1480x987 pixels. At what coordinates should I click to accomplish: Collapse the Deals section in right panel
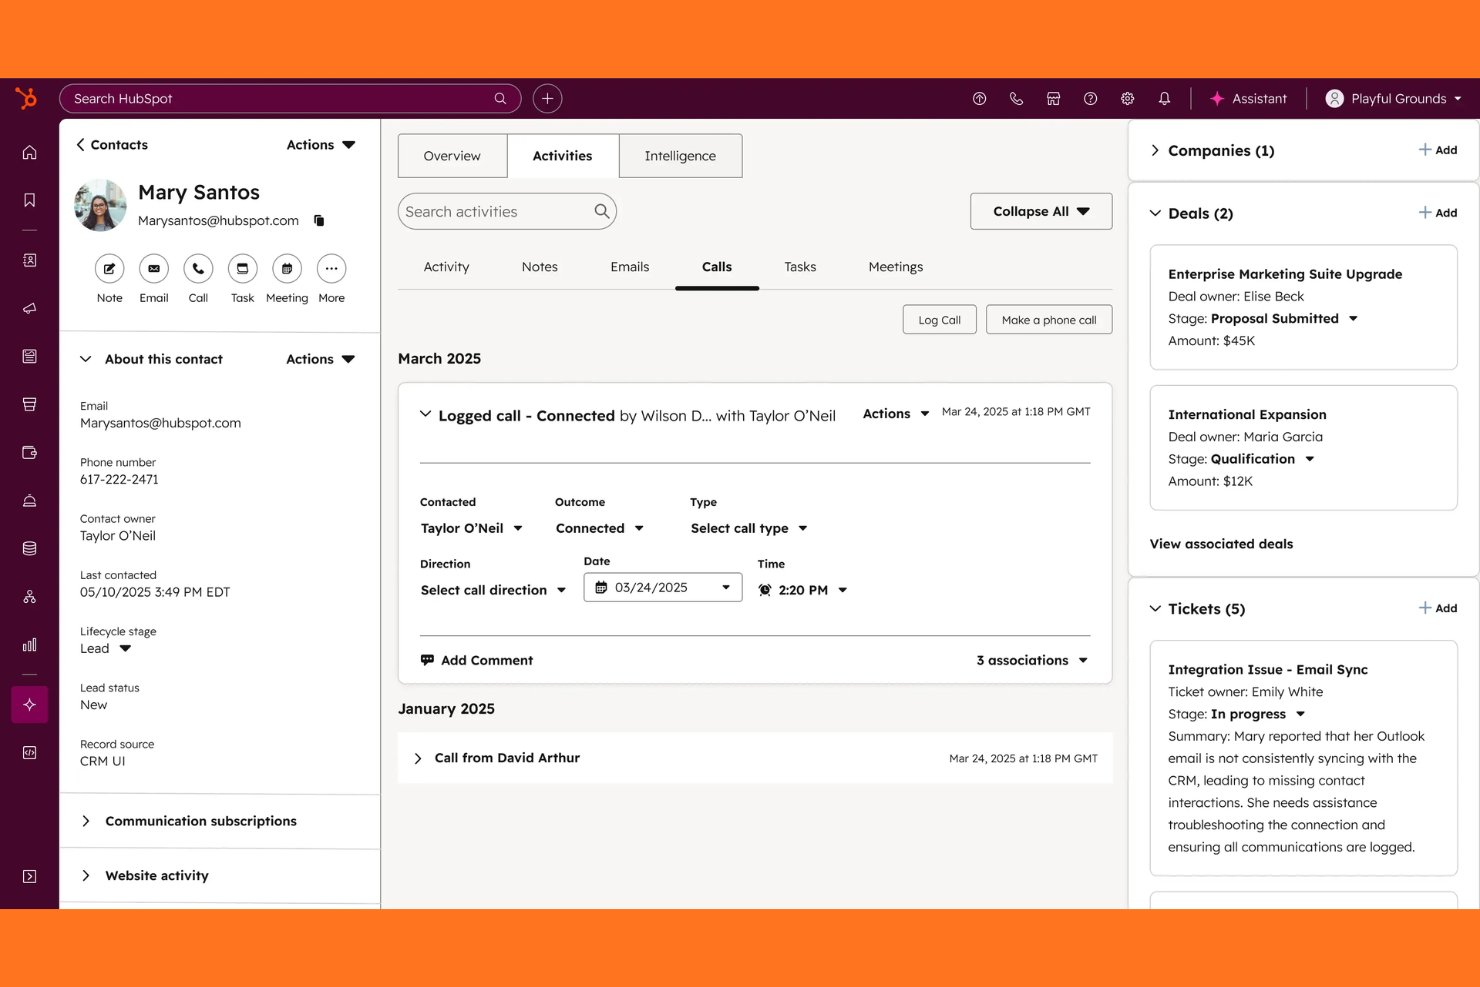click(1155, 213)
